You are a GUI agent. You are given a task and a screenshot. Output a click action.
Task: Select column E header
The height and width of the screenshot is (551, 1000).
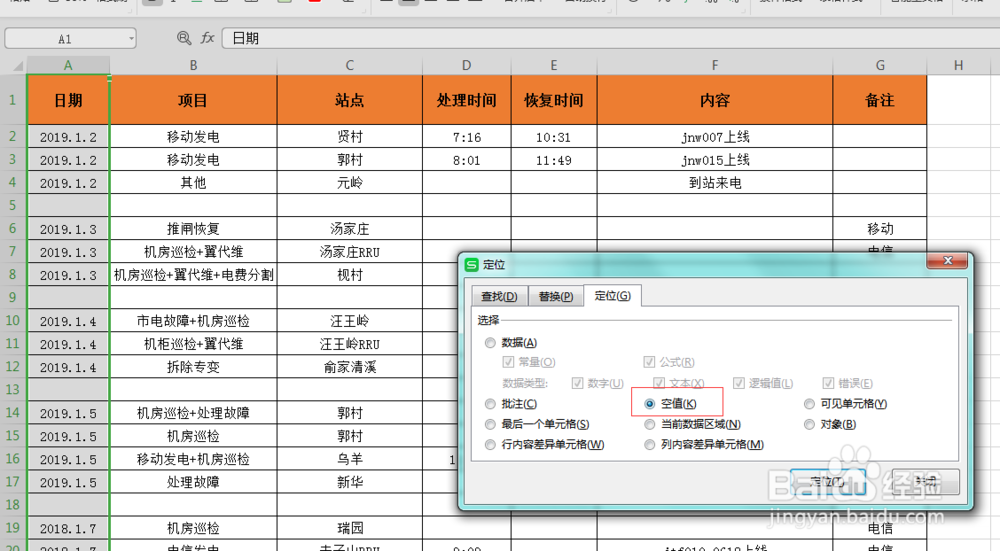(x=554, y=65)
